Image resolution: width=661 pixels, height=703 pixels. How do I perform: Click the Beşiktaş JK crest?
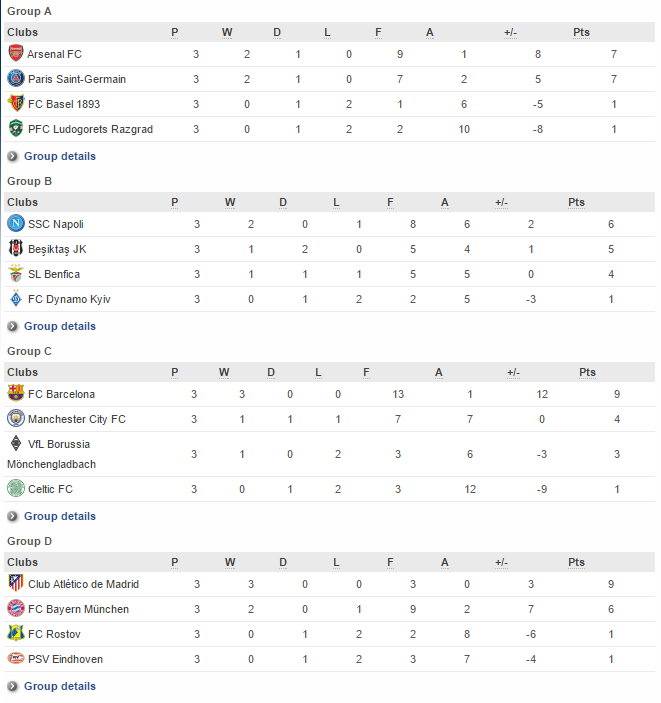click(16, 248)
